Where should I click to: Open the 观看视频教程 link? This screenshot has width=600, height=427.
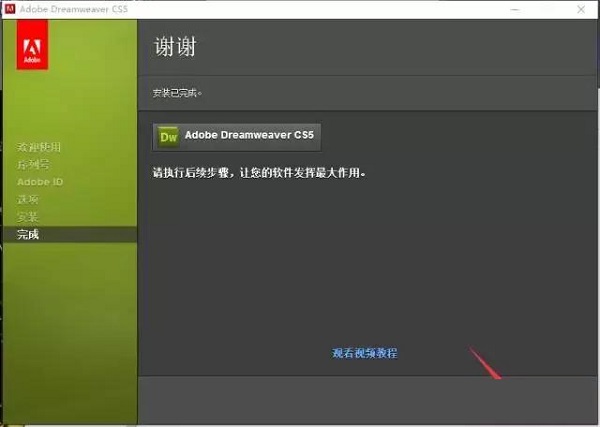point(364,353)
